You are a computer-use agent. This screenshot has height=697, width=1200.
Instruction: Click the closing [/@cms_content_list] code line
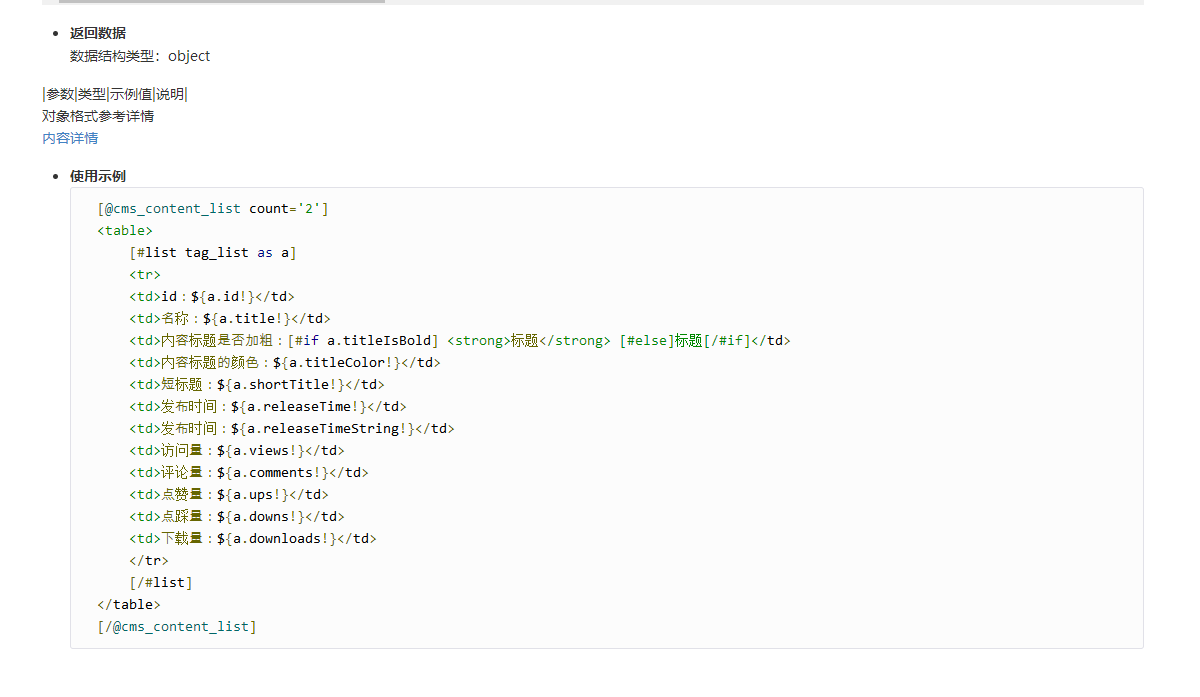tap(177, 627)
